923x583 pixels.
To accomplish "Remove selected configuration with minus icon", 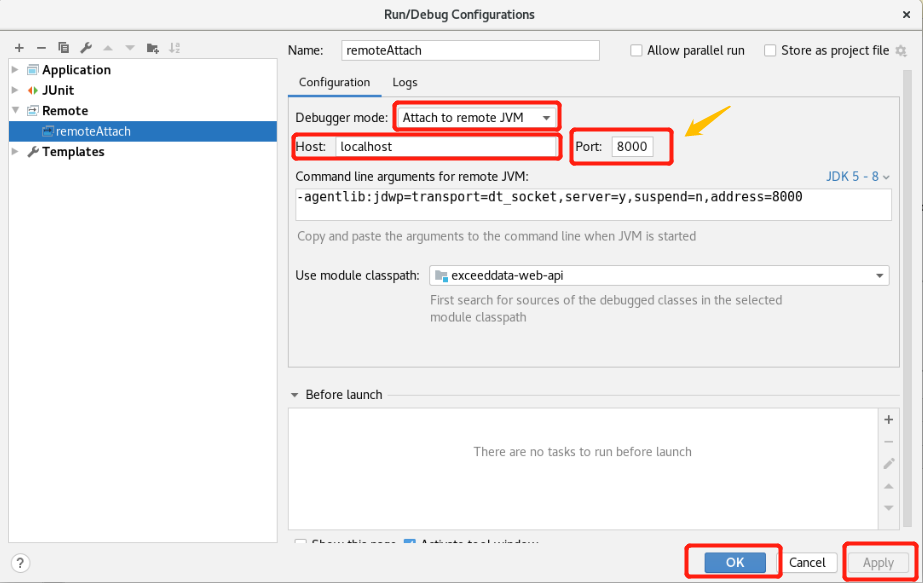I will [41, 48].
